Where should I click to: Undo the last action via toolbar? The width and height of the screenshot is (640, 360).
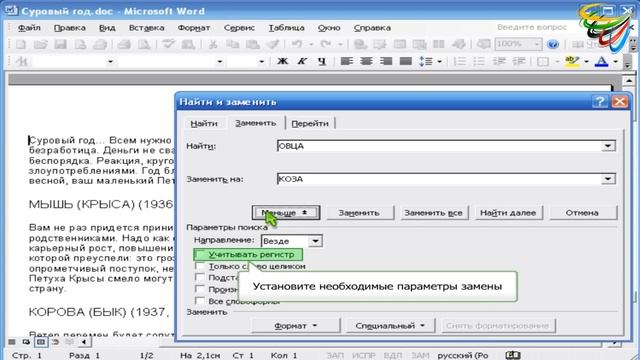296,44
